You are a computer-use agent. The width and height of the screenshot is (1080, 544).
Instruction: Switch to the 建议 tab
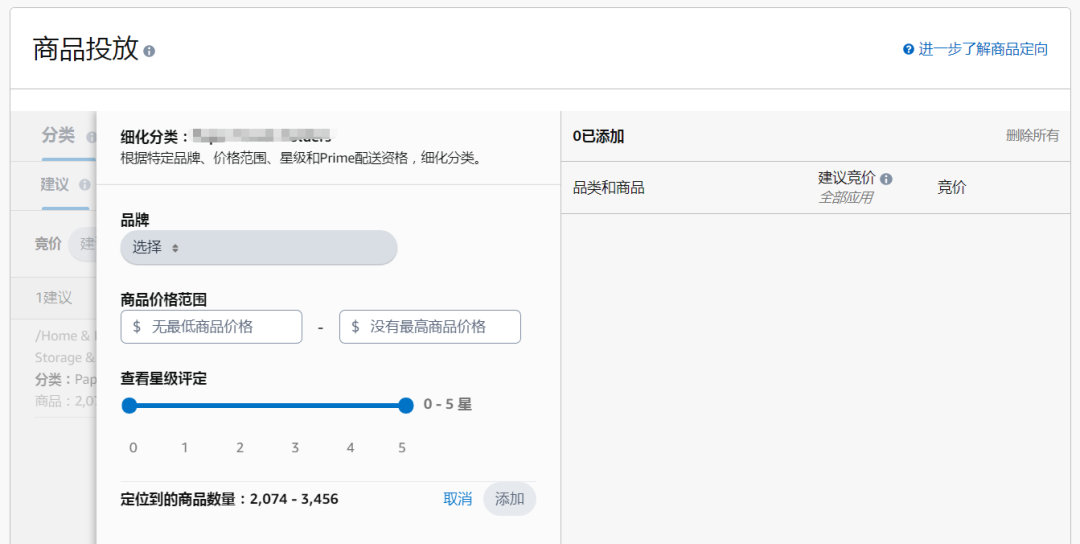(x=54, y=185)
